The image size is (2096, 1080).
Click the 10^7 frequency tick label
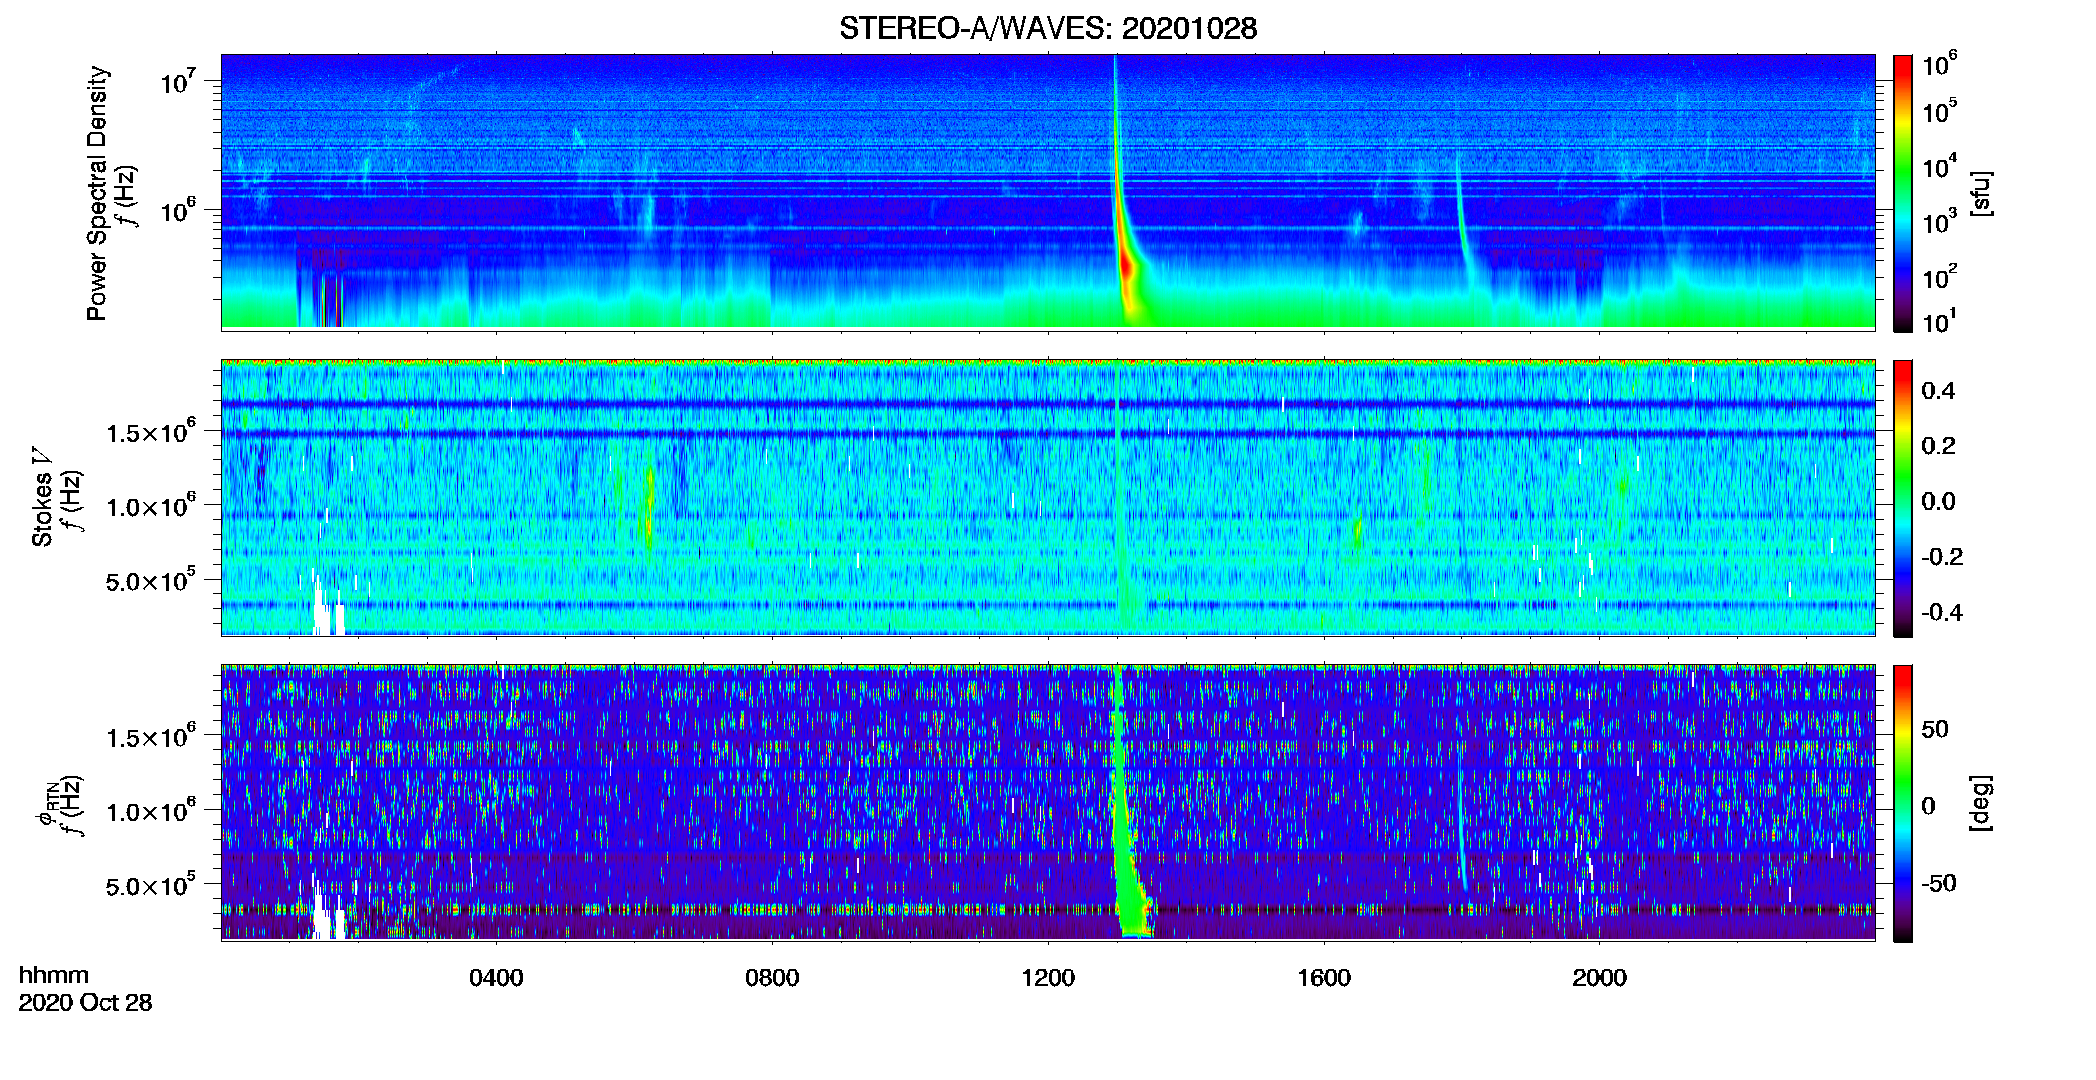(x=180, y=80)
